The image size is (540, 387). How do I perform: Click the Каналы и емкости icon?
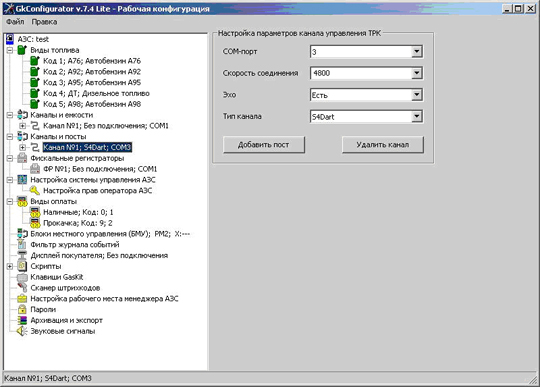[x=22, y=115]
